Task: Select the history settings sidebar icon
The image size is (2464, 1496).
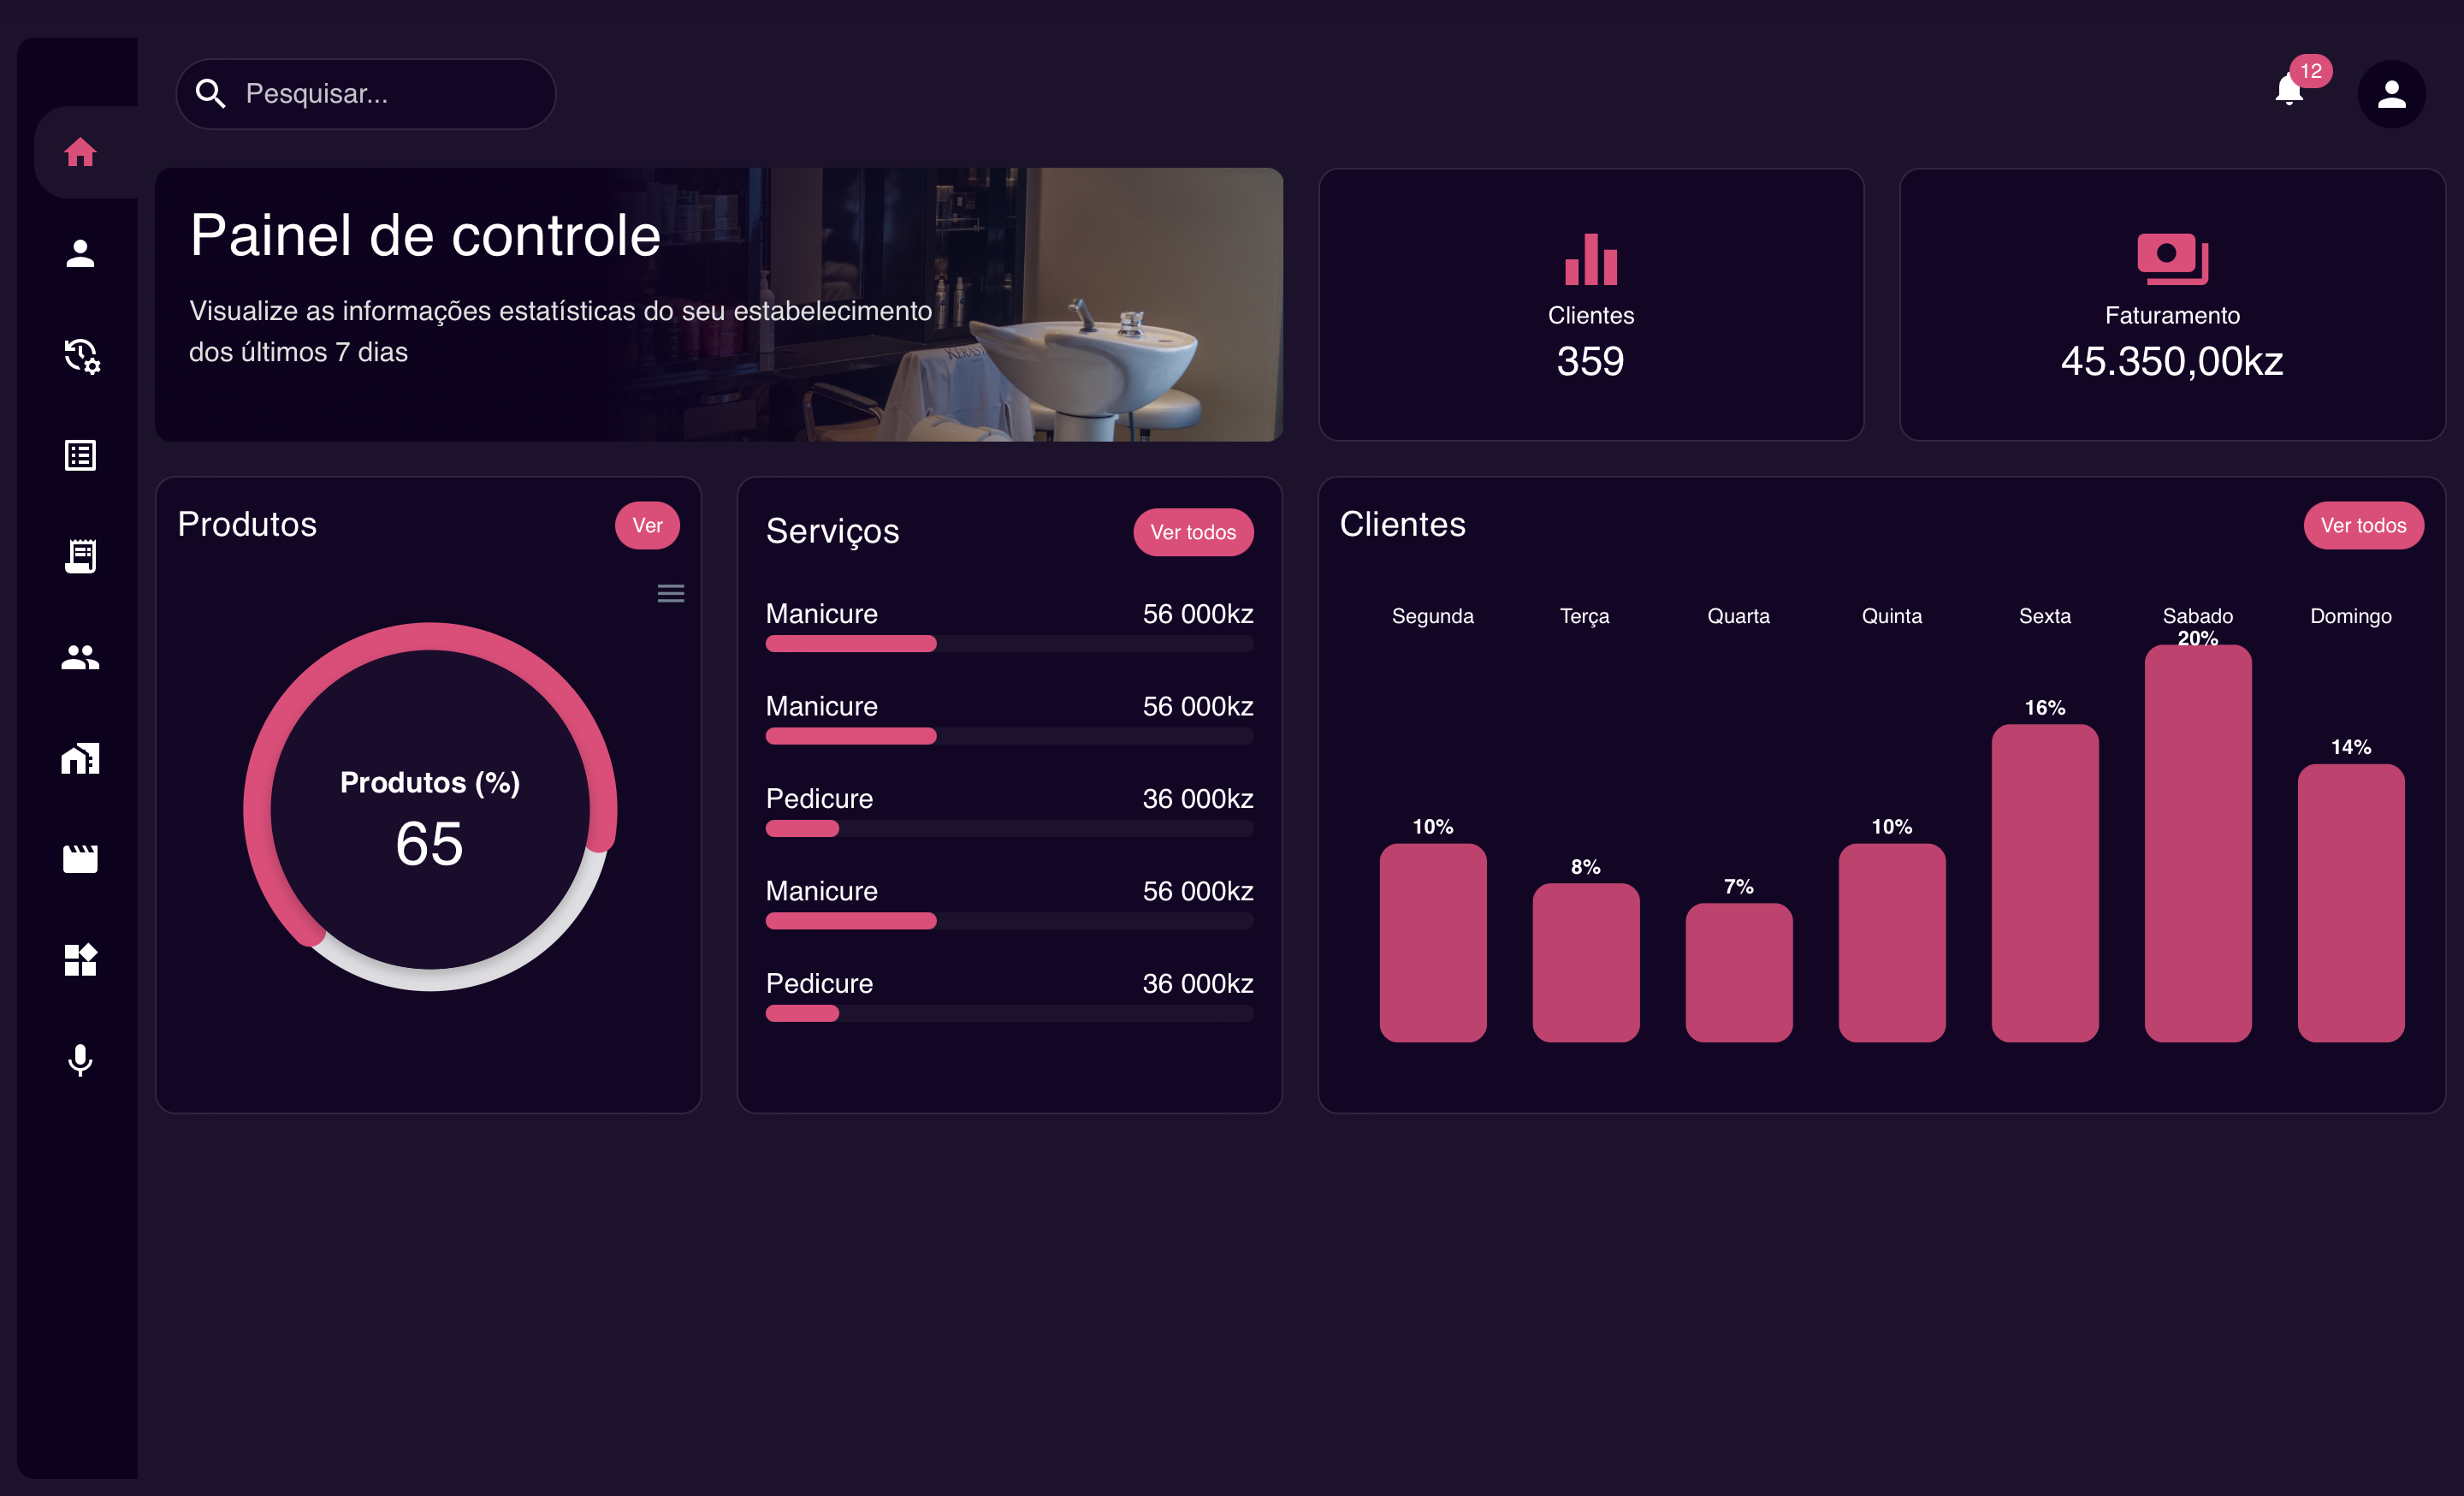Action: coord(81,355)
